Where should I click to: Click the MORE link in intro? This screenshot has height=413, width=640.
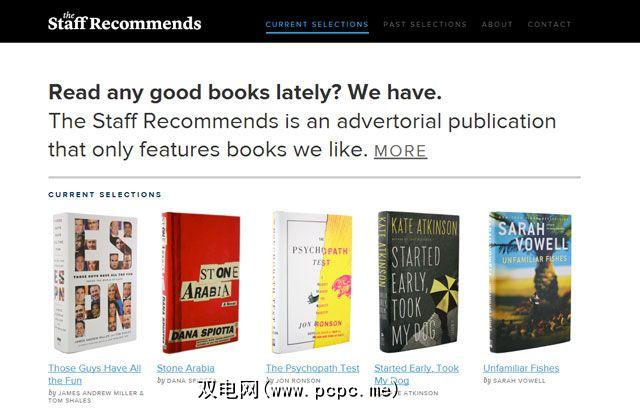click(400, 151)
